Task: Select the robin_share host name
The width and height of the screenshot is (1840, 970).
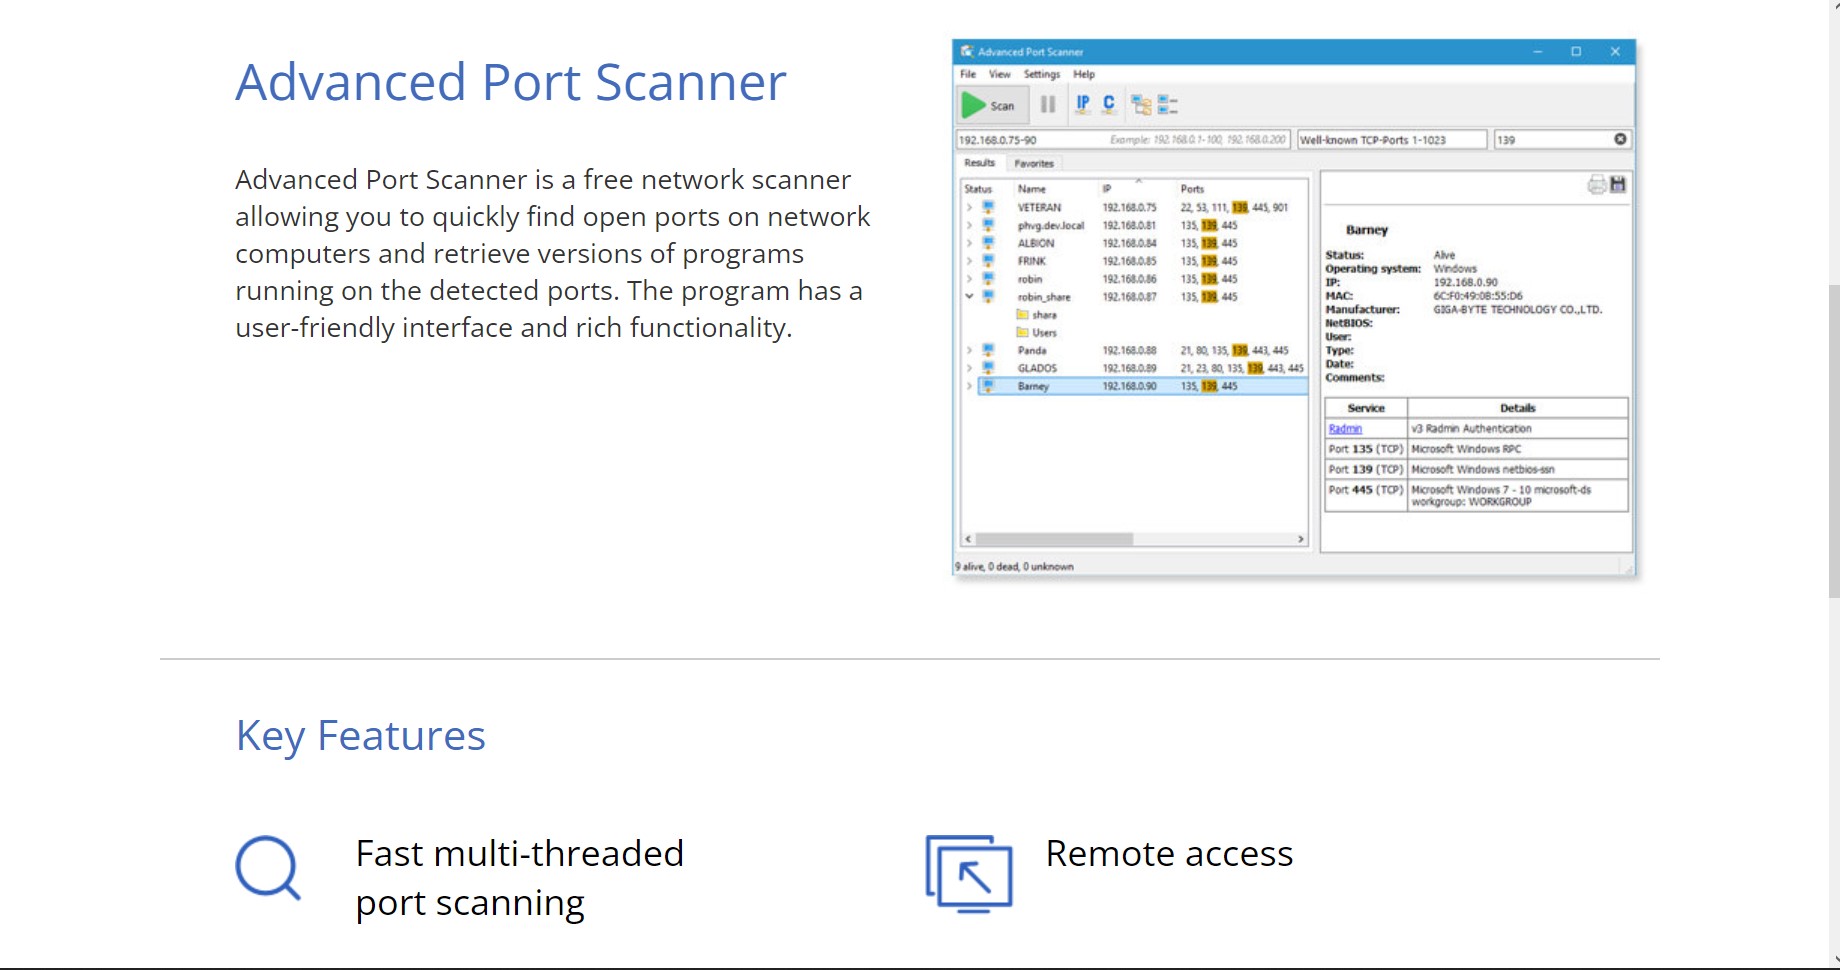Action: [x=1044, y=297]
